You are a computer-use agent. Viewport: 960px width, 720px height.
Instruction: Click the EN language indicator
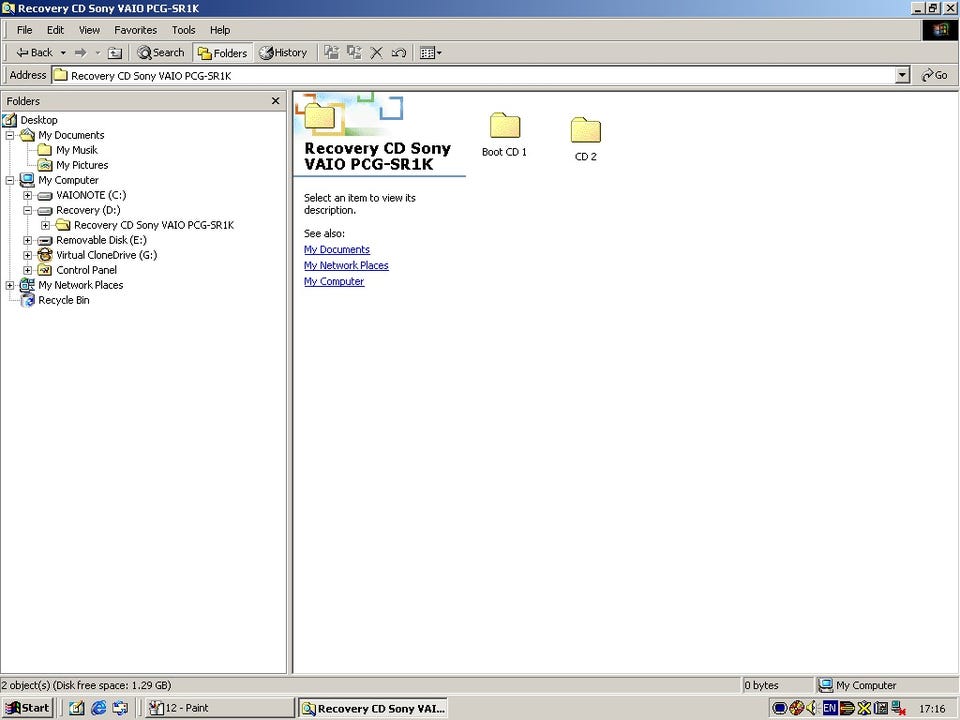[830, 708]
